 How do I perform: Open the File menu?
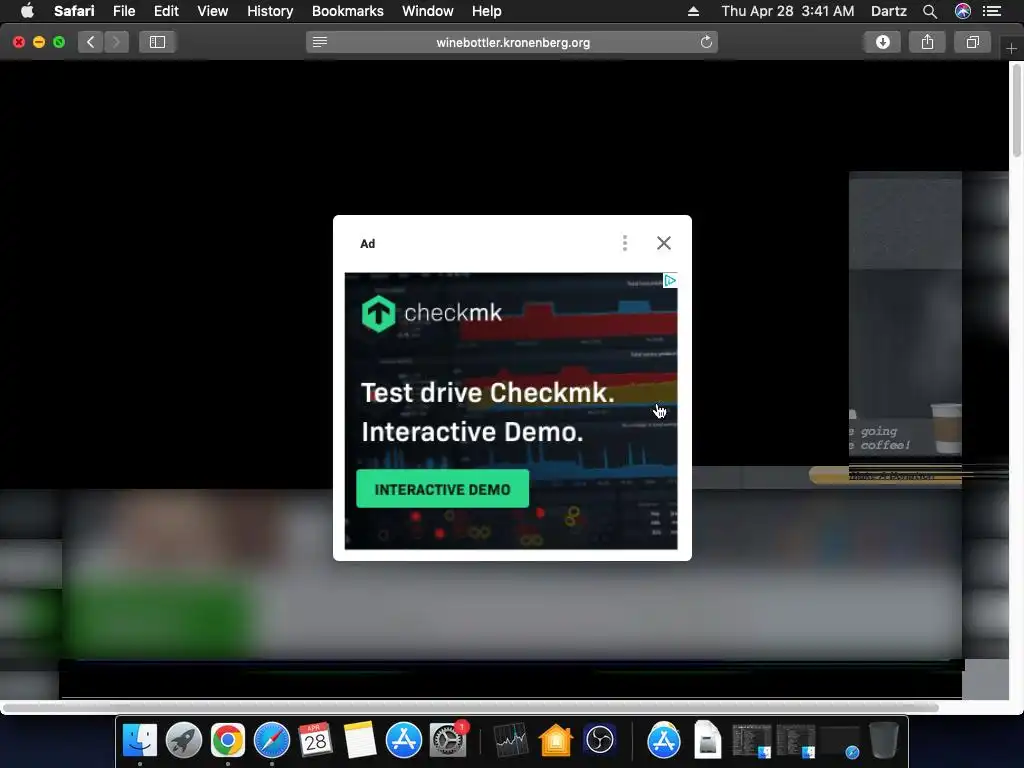pos(123,11)
